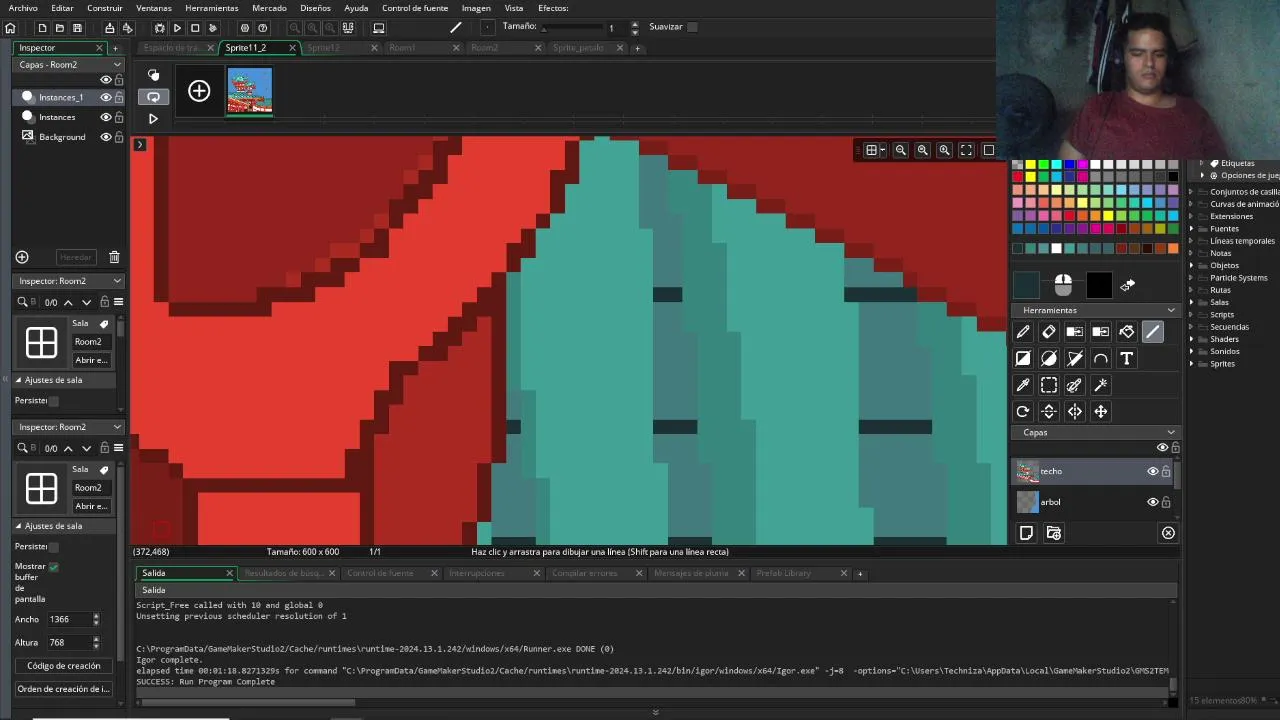Collapse the upper Ajustes de sala section

pos(18,380)
